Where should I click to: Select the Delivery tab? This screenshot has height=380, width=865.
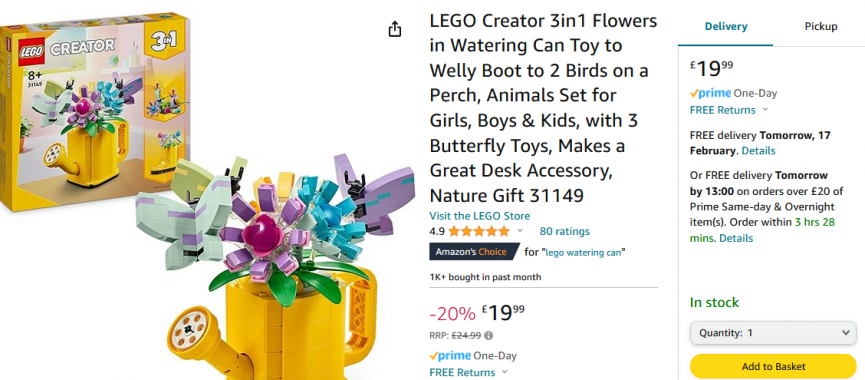point(725,26)
